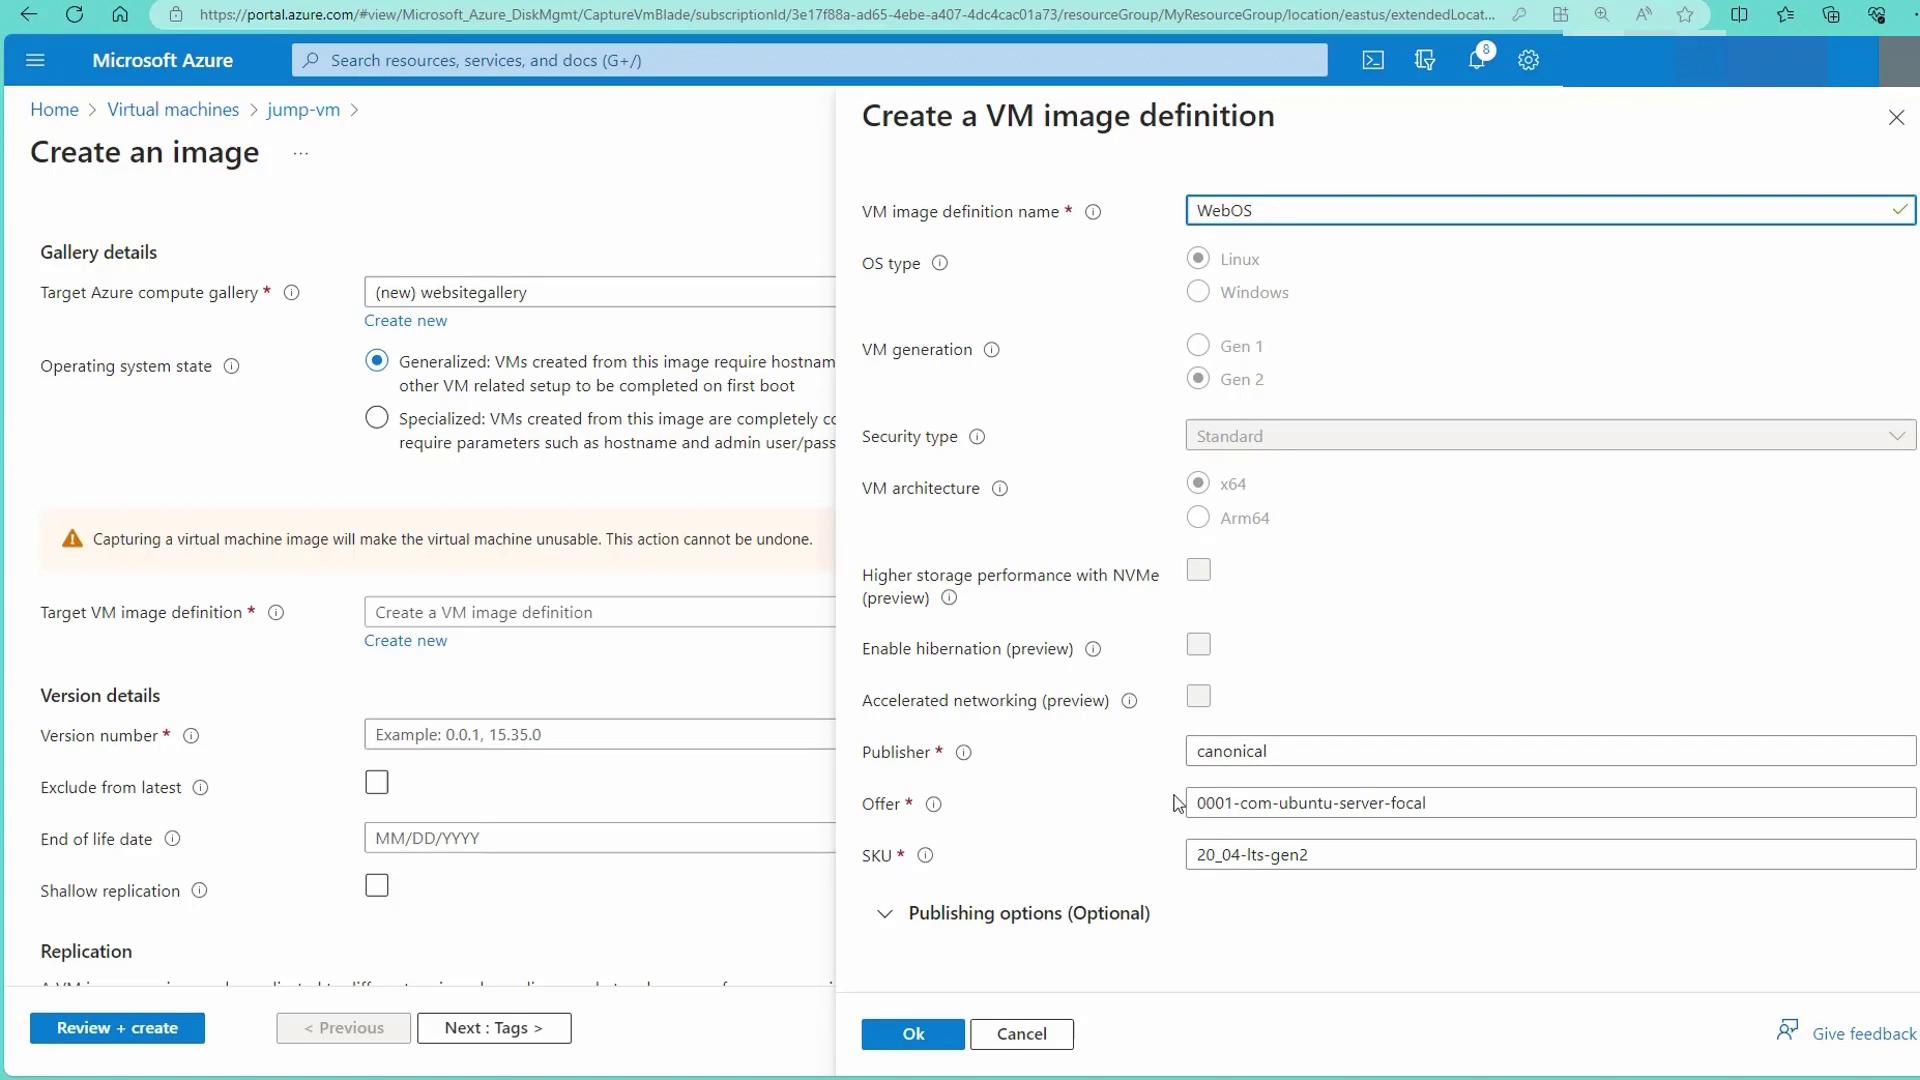
Task: Click Next : Tags button
Action: (x=494, y=1028)
